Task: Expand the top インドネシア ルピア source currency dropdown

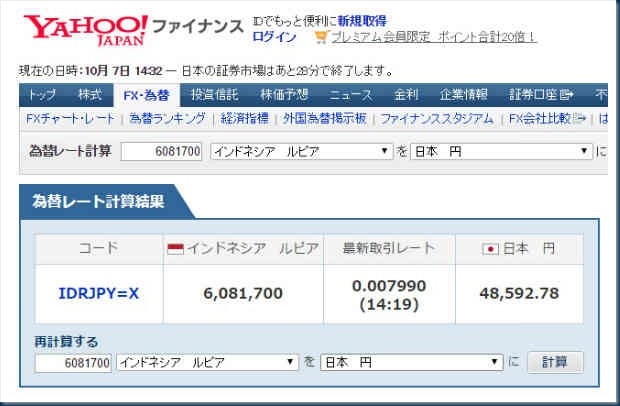Action: pyautogui.click(x=302, y=151)
